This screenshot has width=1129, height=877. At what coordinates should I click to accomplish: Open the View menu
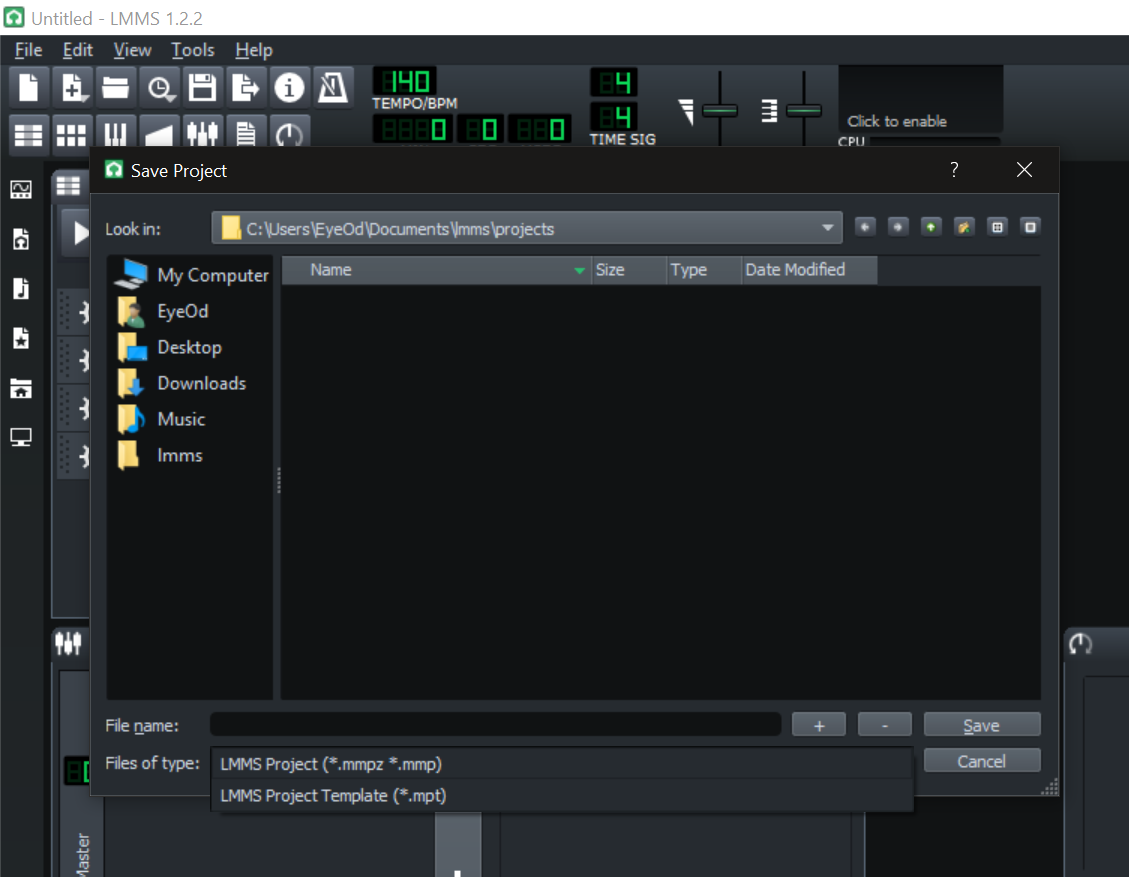[132, 50]
